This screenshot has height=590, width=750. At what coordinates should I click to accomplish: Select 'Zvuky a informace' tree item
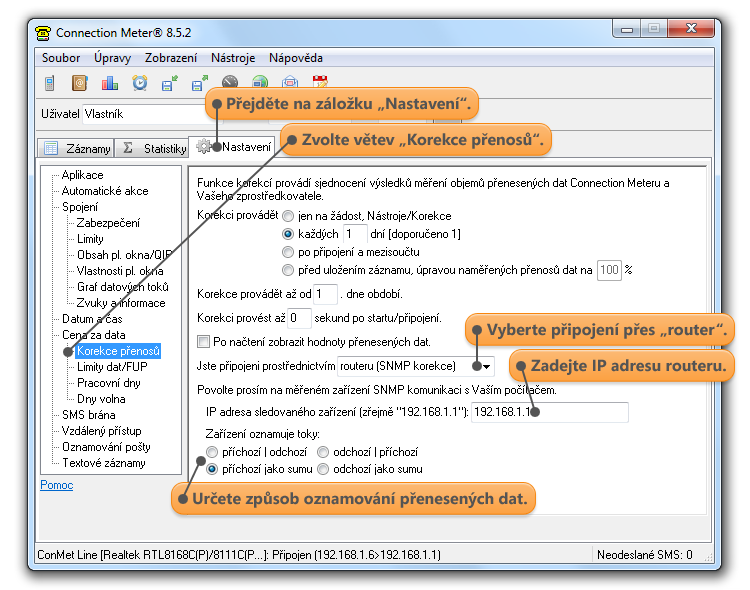(x=121, y=303)
